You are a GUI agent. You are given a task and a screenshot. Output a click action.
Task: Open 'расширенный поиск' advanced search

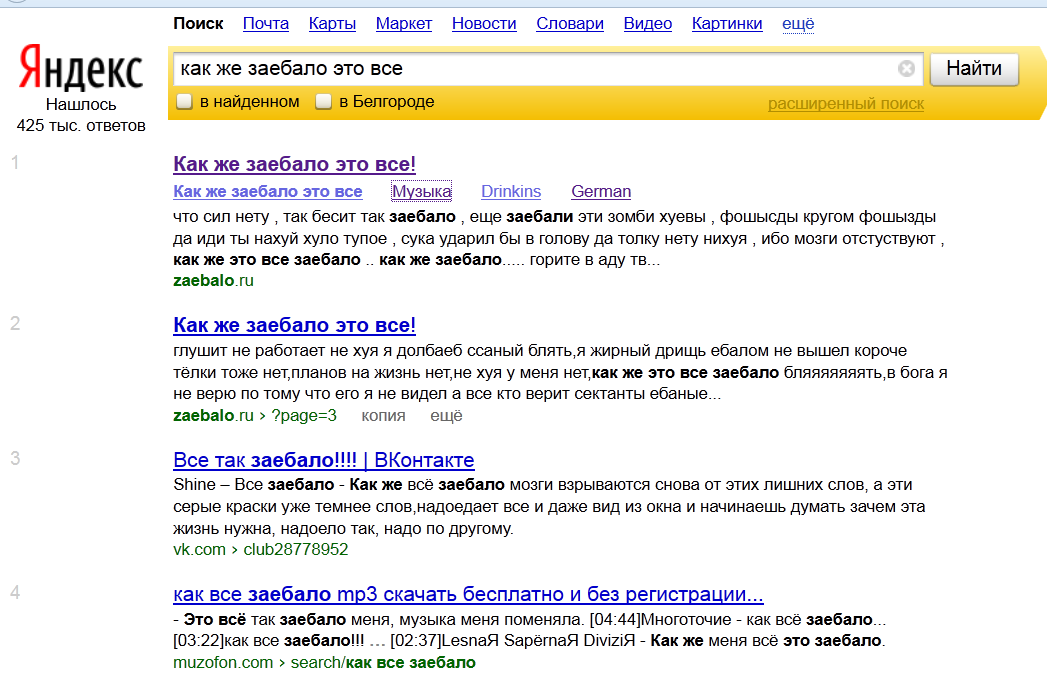coord(845,103)
